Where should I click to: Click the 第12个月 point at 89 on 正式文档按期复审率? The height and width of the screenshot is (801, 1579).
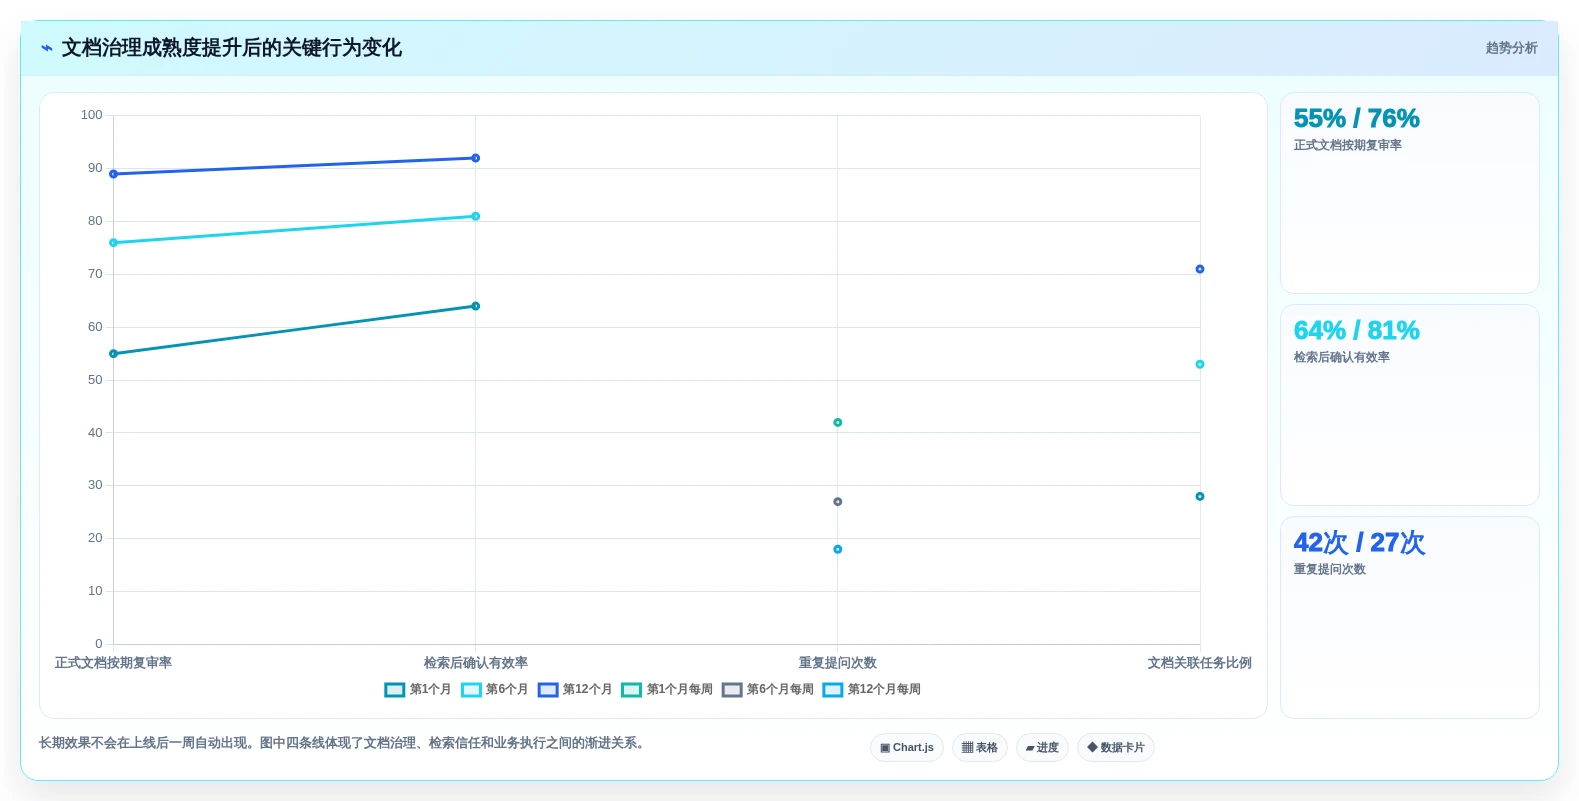pyautogui.click(x=114, y=174)
